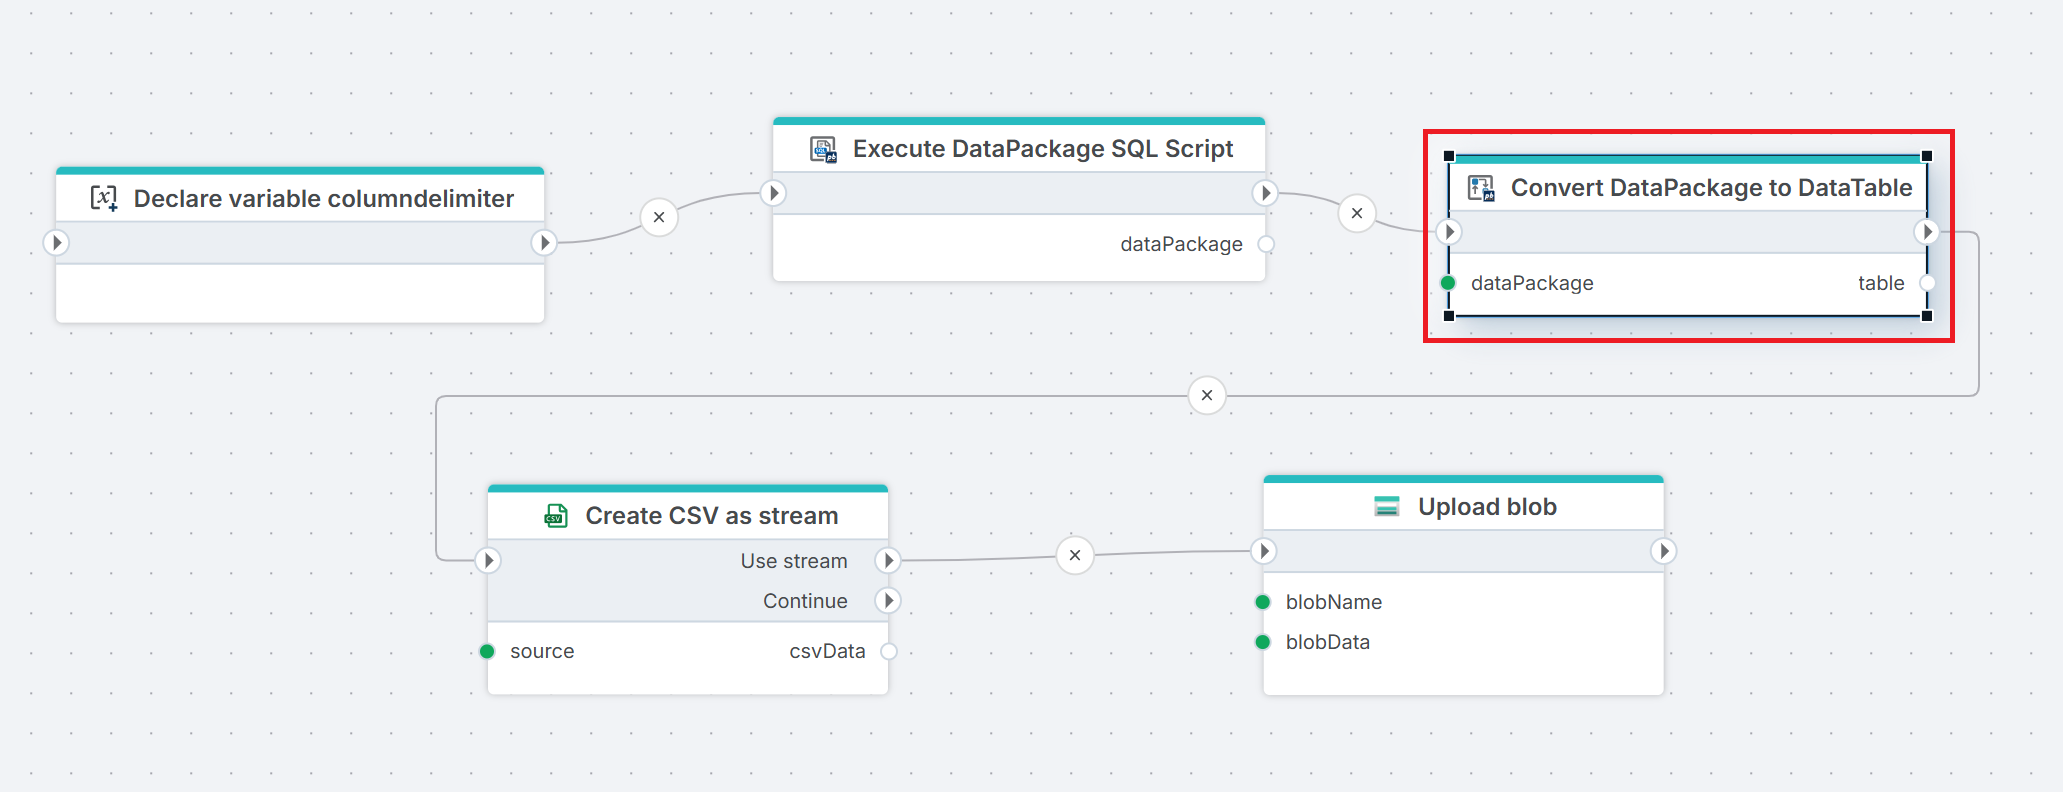This screenshot has height=792, width=2063.
Task: Click the Declare variable columndelimiter node icon
Action: point(104,198)
